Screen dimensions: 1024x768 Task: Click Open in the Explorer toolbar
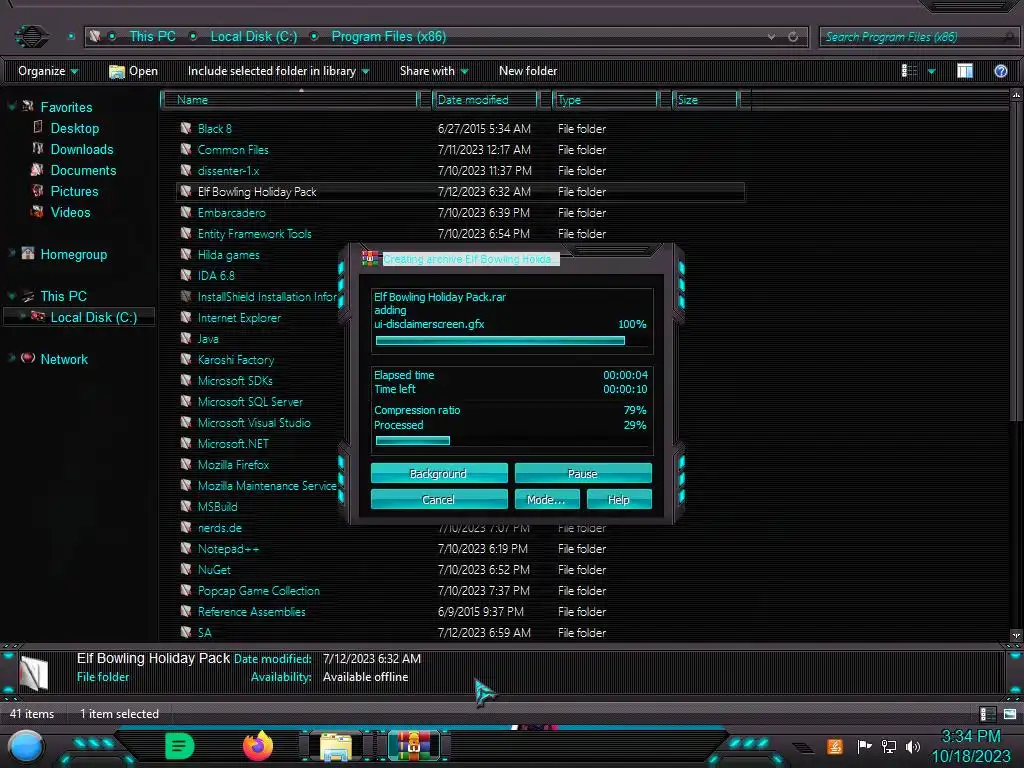[x=133, y=71]
